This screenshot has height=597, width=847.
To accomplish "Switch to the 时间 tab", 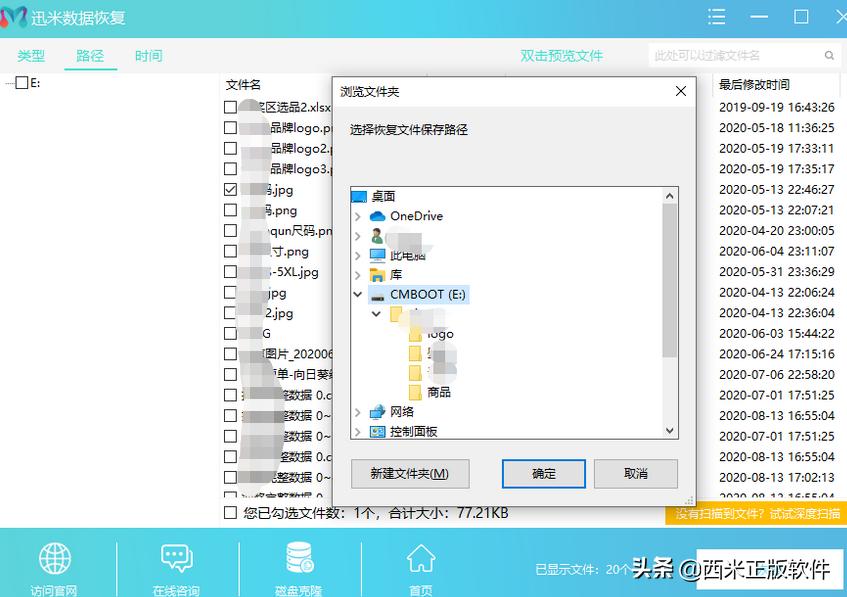I will coord(148,56).
